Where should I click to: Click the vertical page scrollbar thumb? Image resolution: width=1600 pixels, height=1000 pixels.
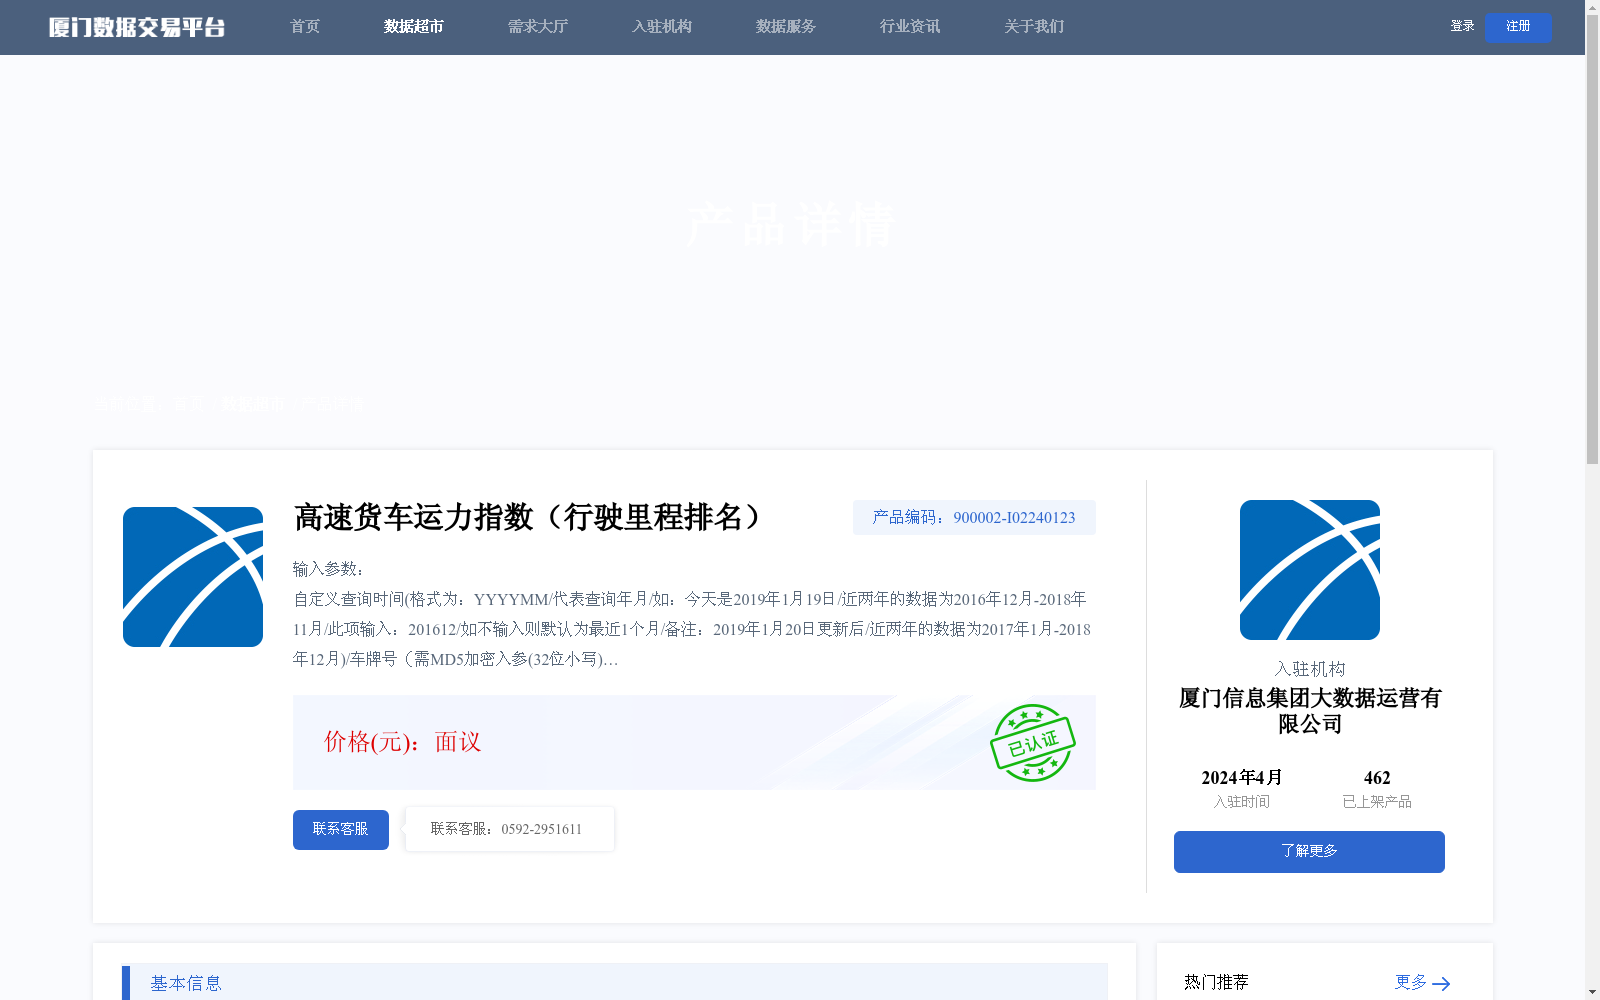coord(1592,239)
